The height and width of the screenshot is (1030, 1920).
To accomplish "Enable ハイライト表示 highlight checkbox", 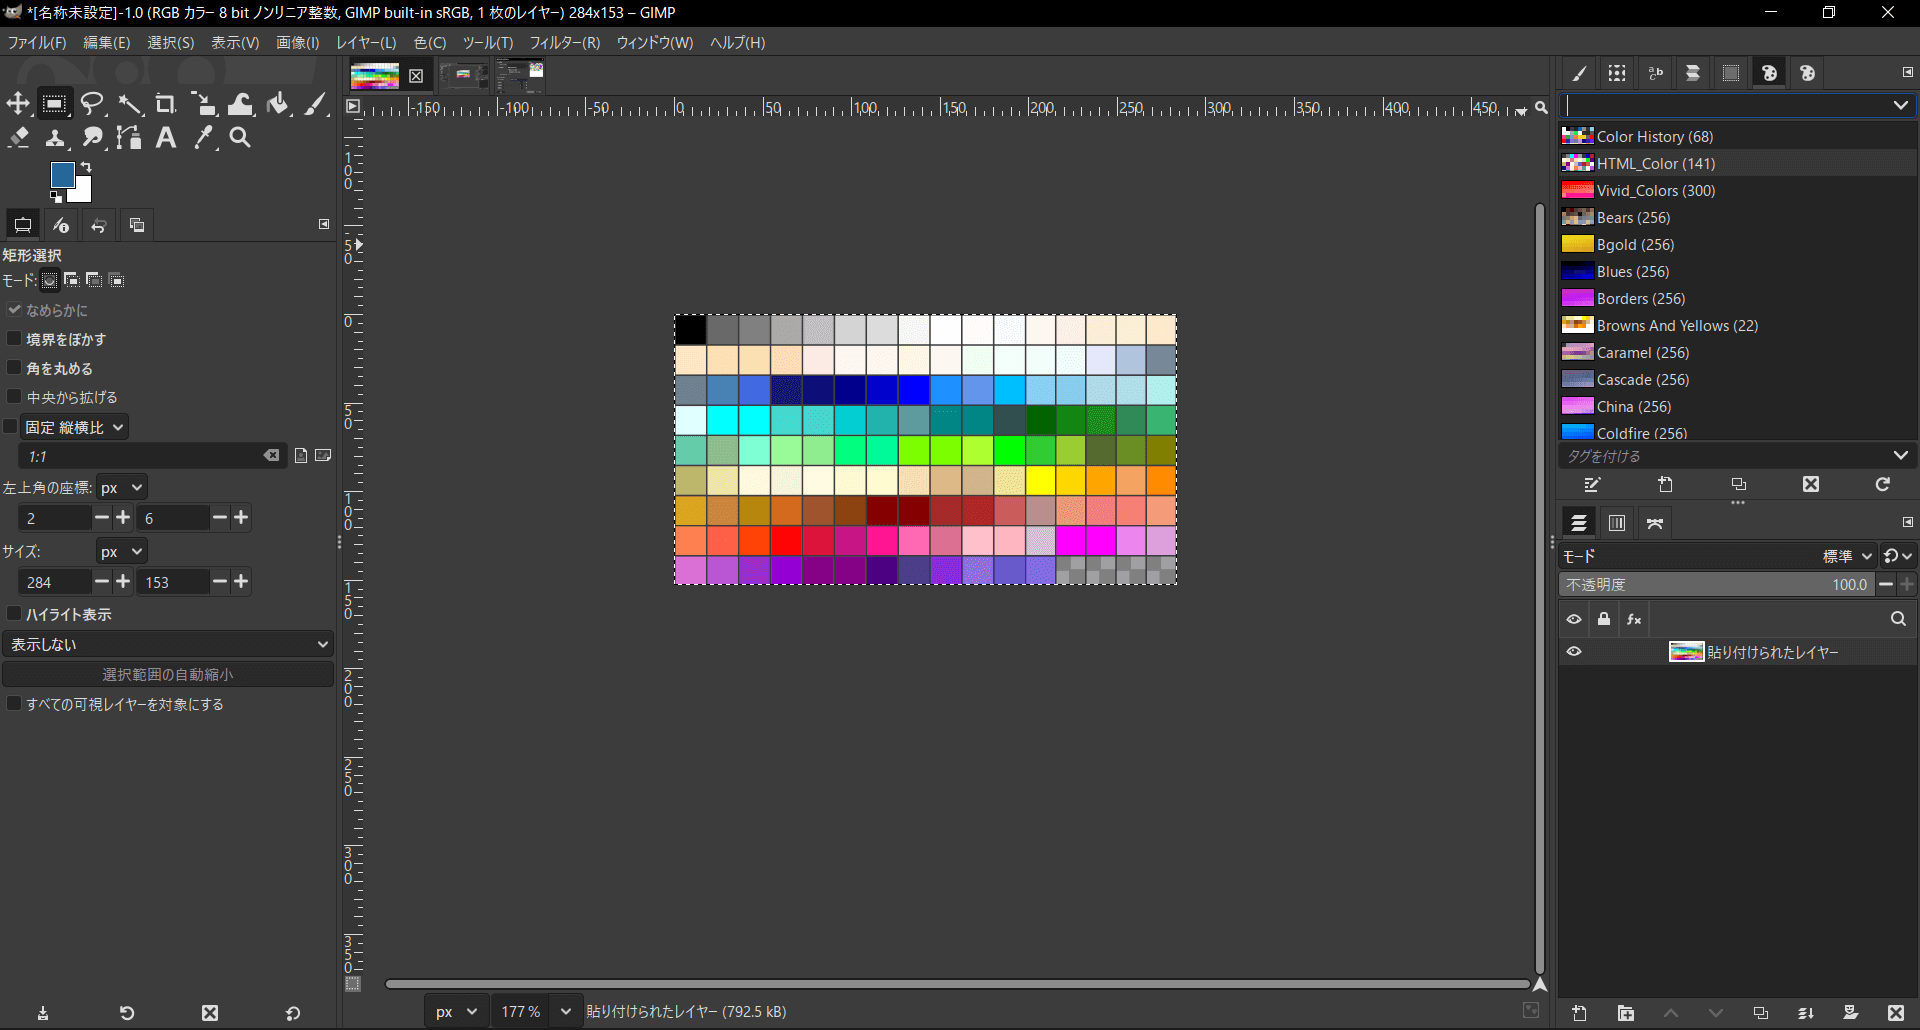I will [x=14, y=614].
